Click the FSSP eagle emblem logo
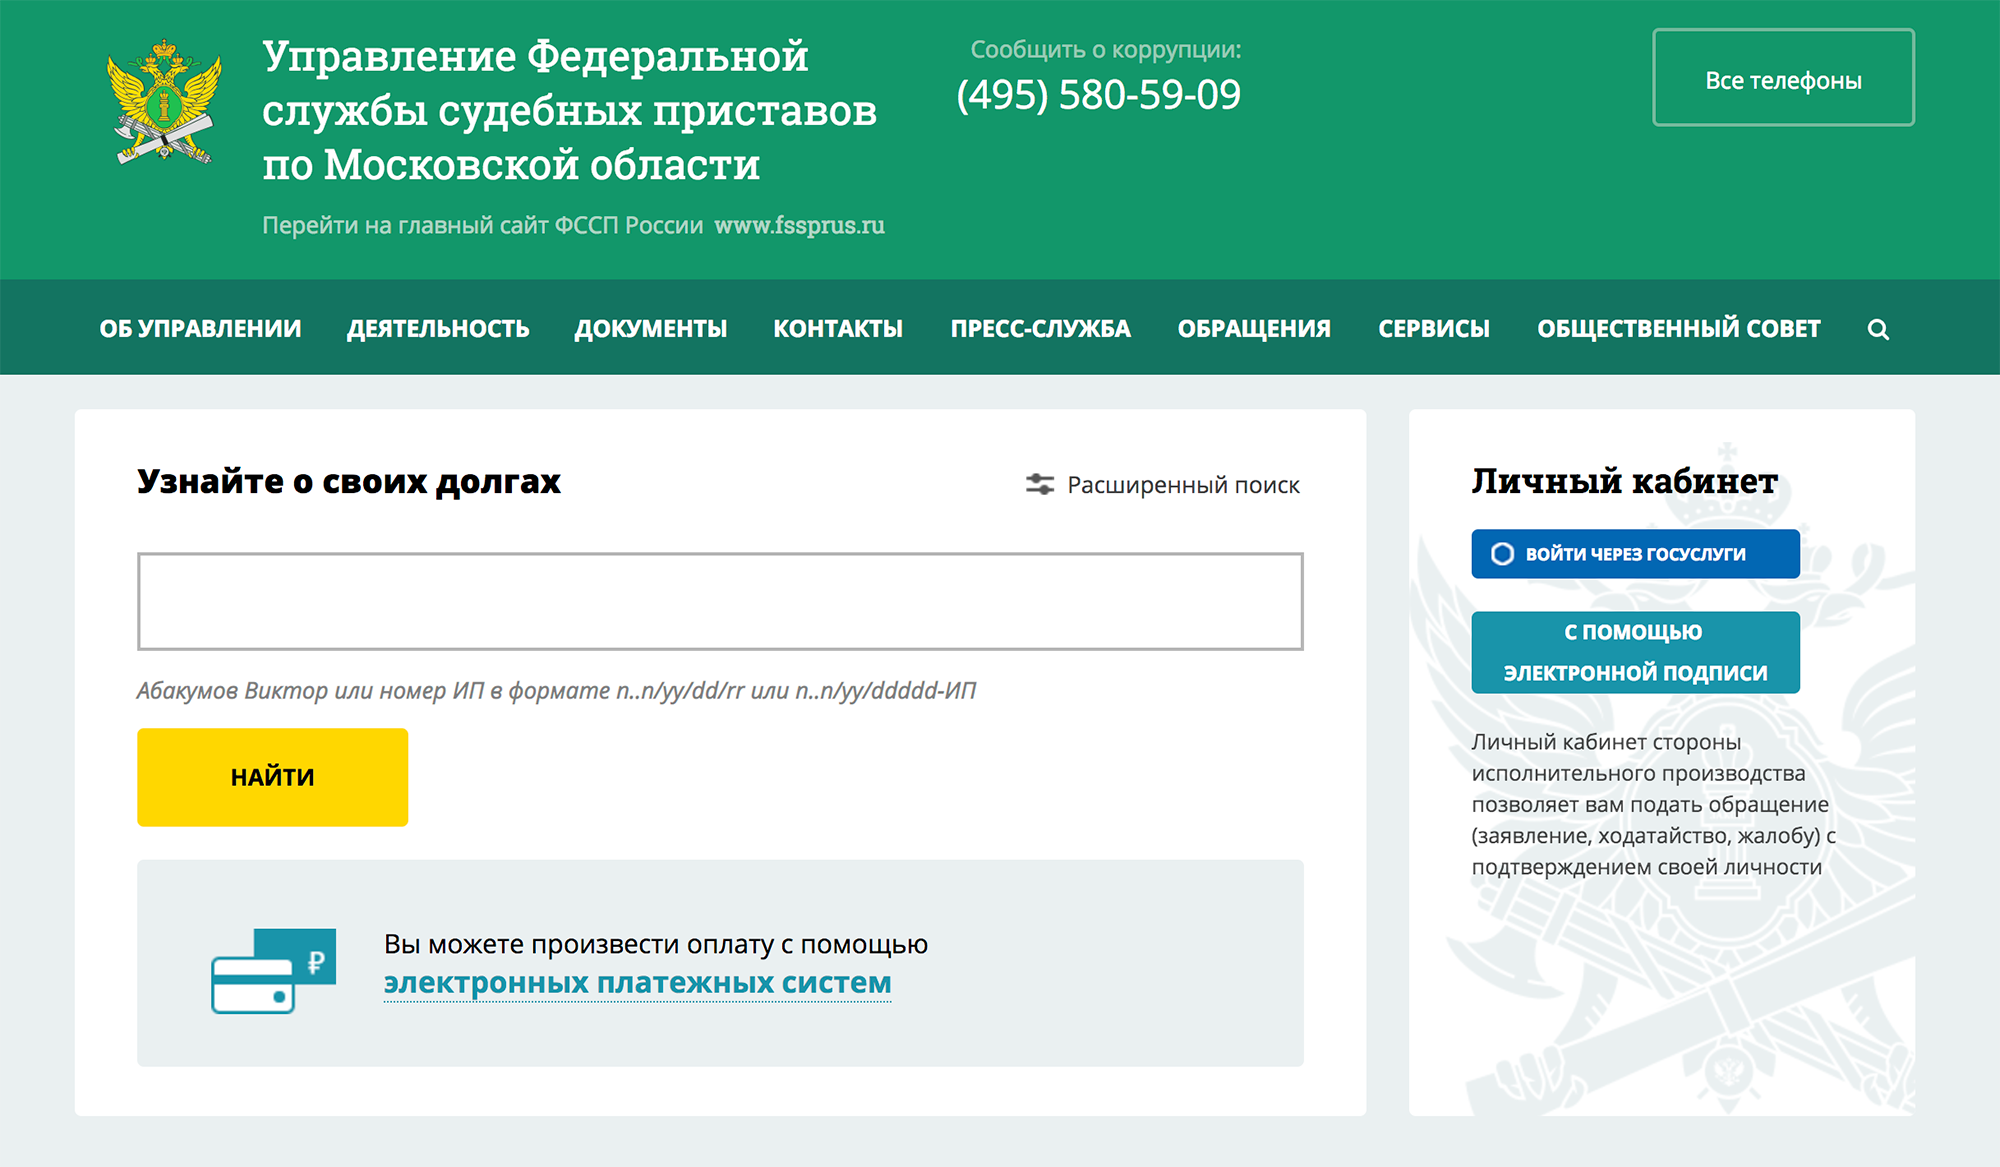Screen dimensions: 2000x1167 tap(165, 102)
